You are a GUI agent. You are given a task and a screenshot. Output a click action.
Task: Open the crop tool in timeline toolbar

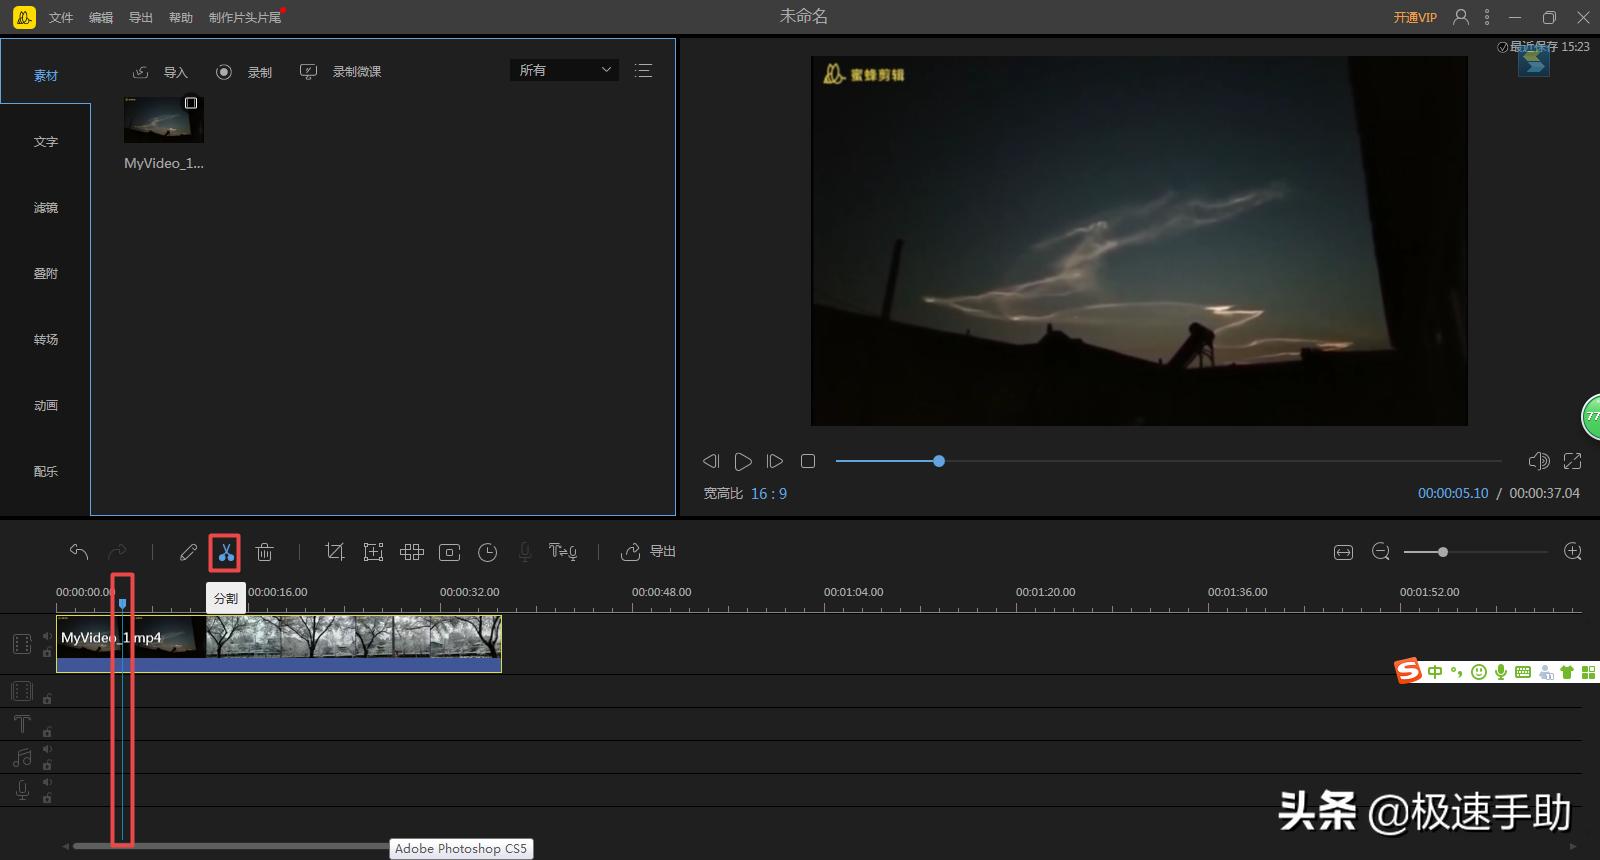point(335,552)
